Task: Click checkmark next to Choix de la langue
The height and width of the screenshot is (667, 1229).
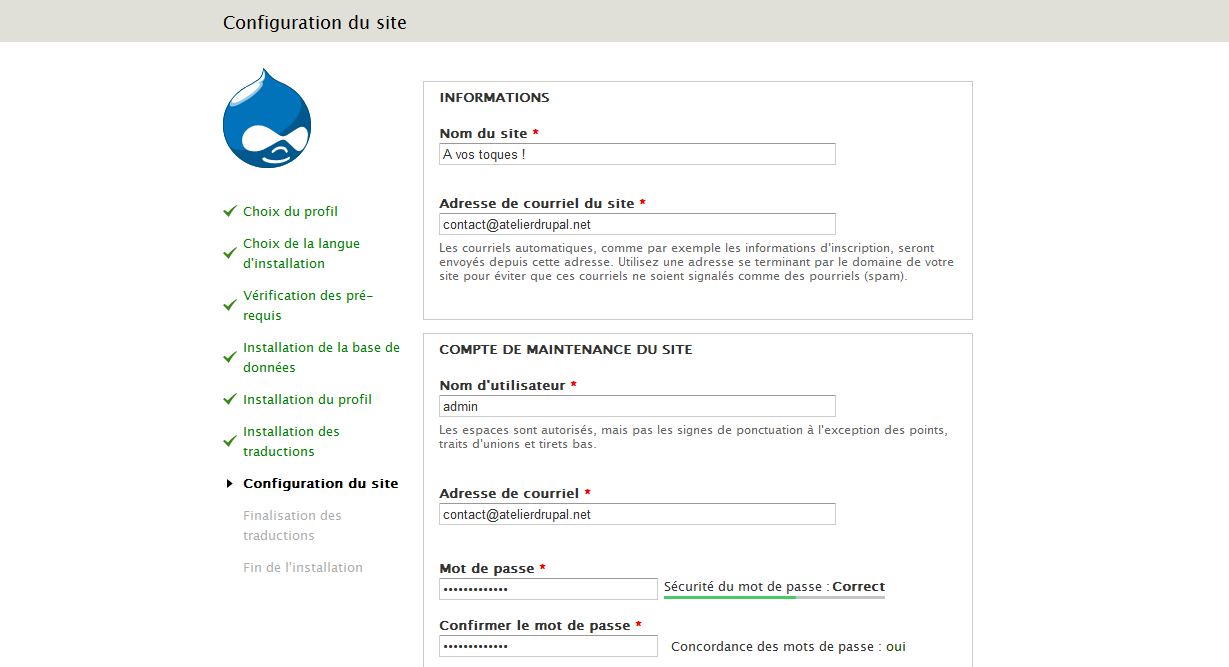Action: pos(229,254)
